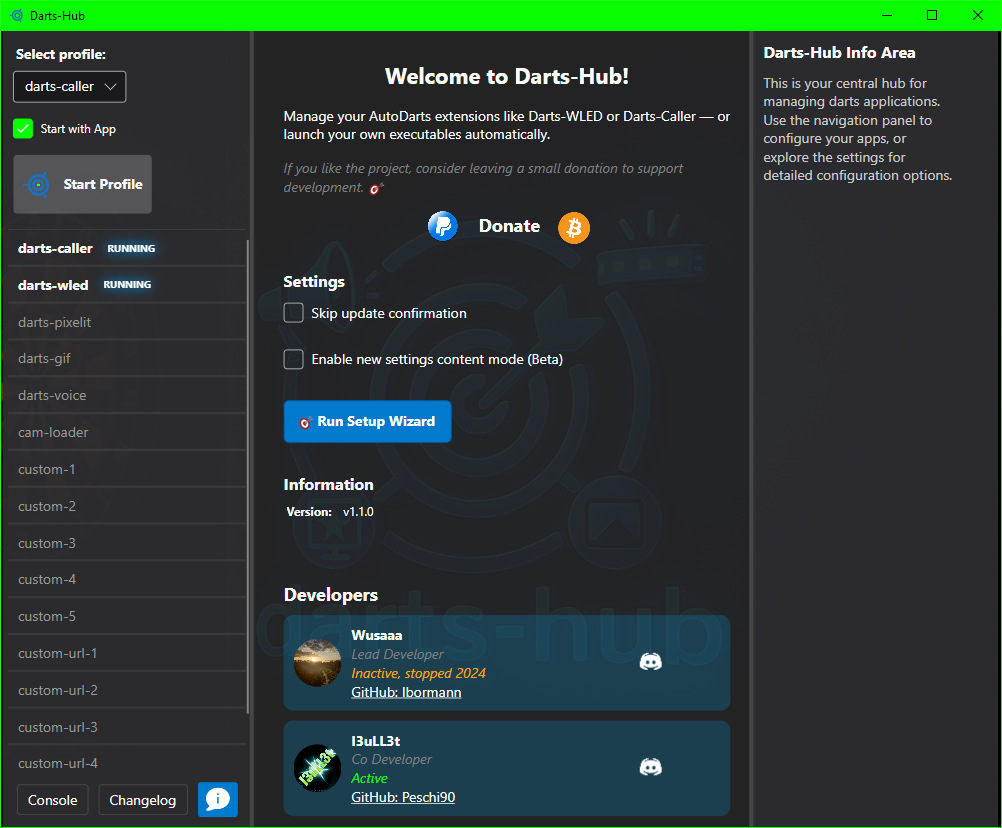Select custom-1 entry
1002x828 pixels.
pyautogui.click(x=127, y=470)
